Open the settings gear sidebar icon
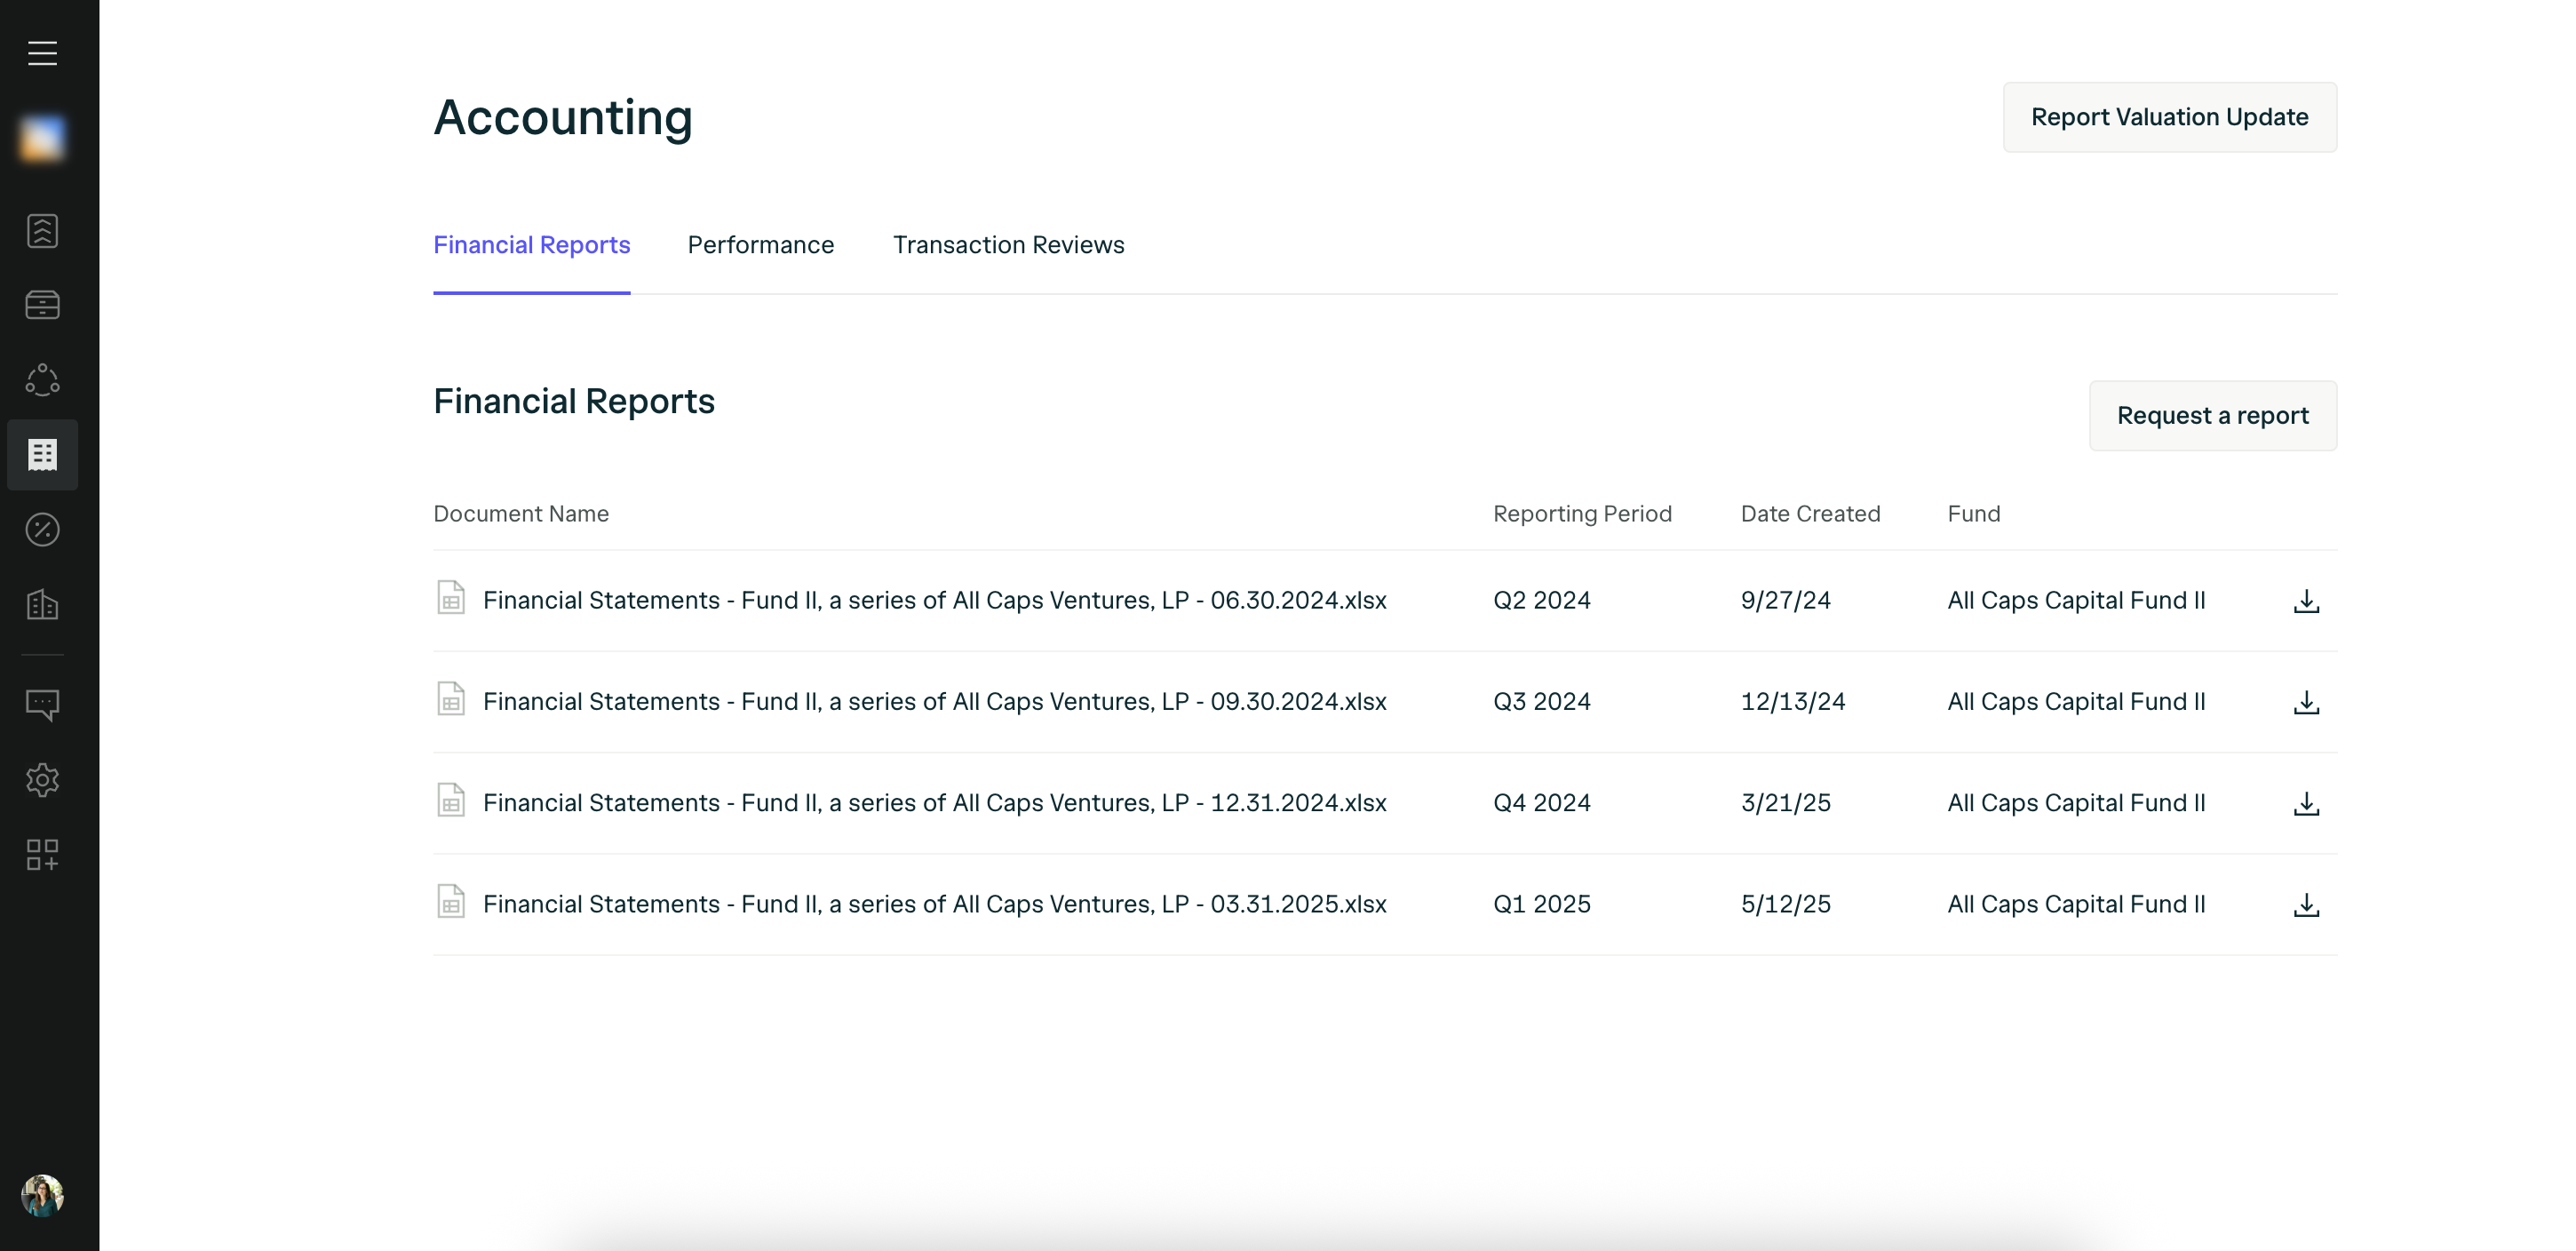 tap(42, 780)
